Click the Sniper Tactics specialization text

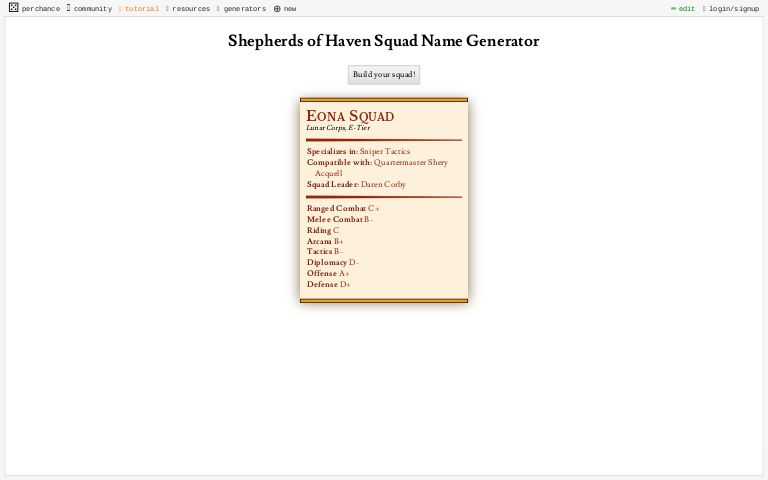tap(385, 151)
